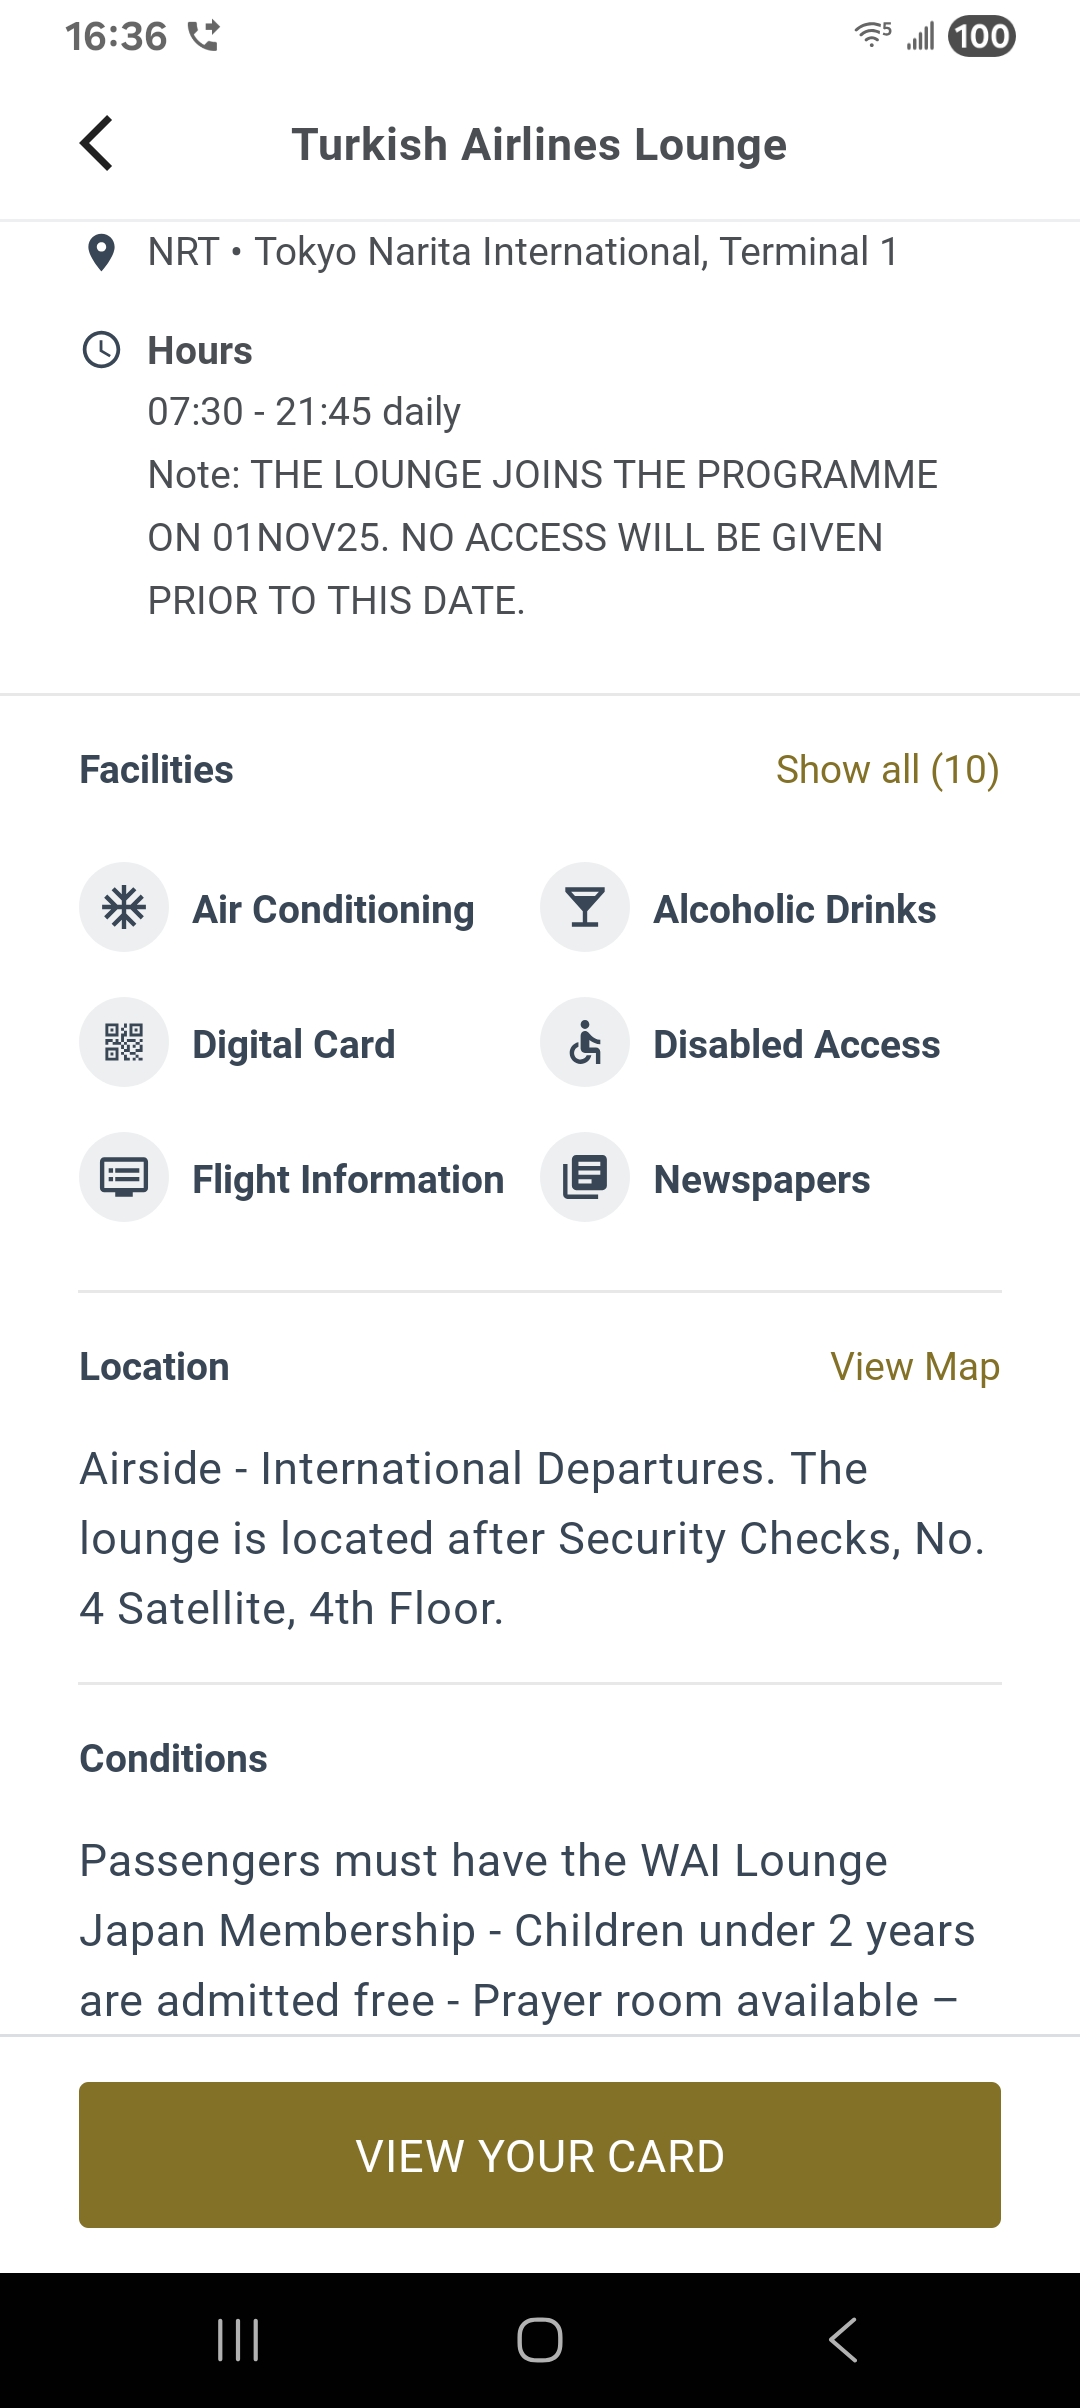Tap the Newspapers icon

pos(585,1178)
